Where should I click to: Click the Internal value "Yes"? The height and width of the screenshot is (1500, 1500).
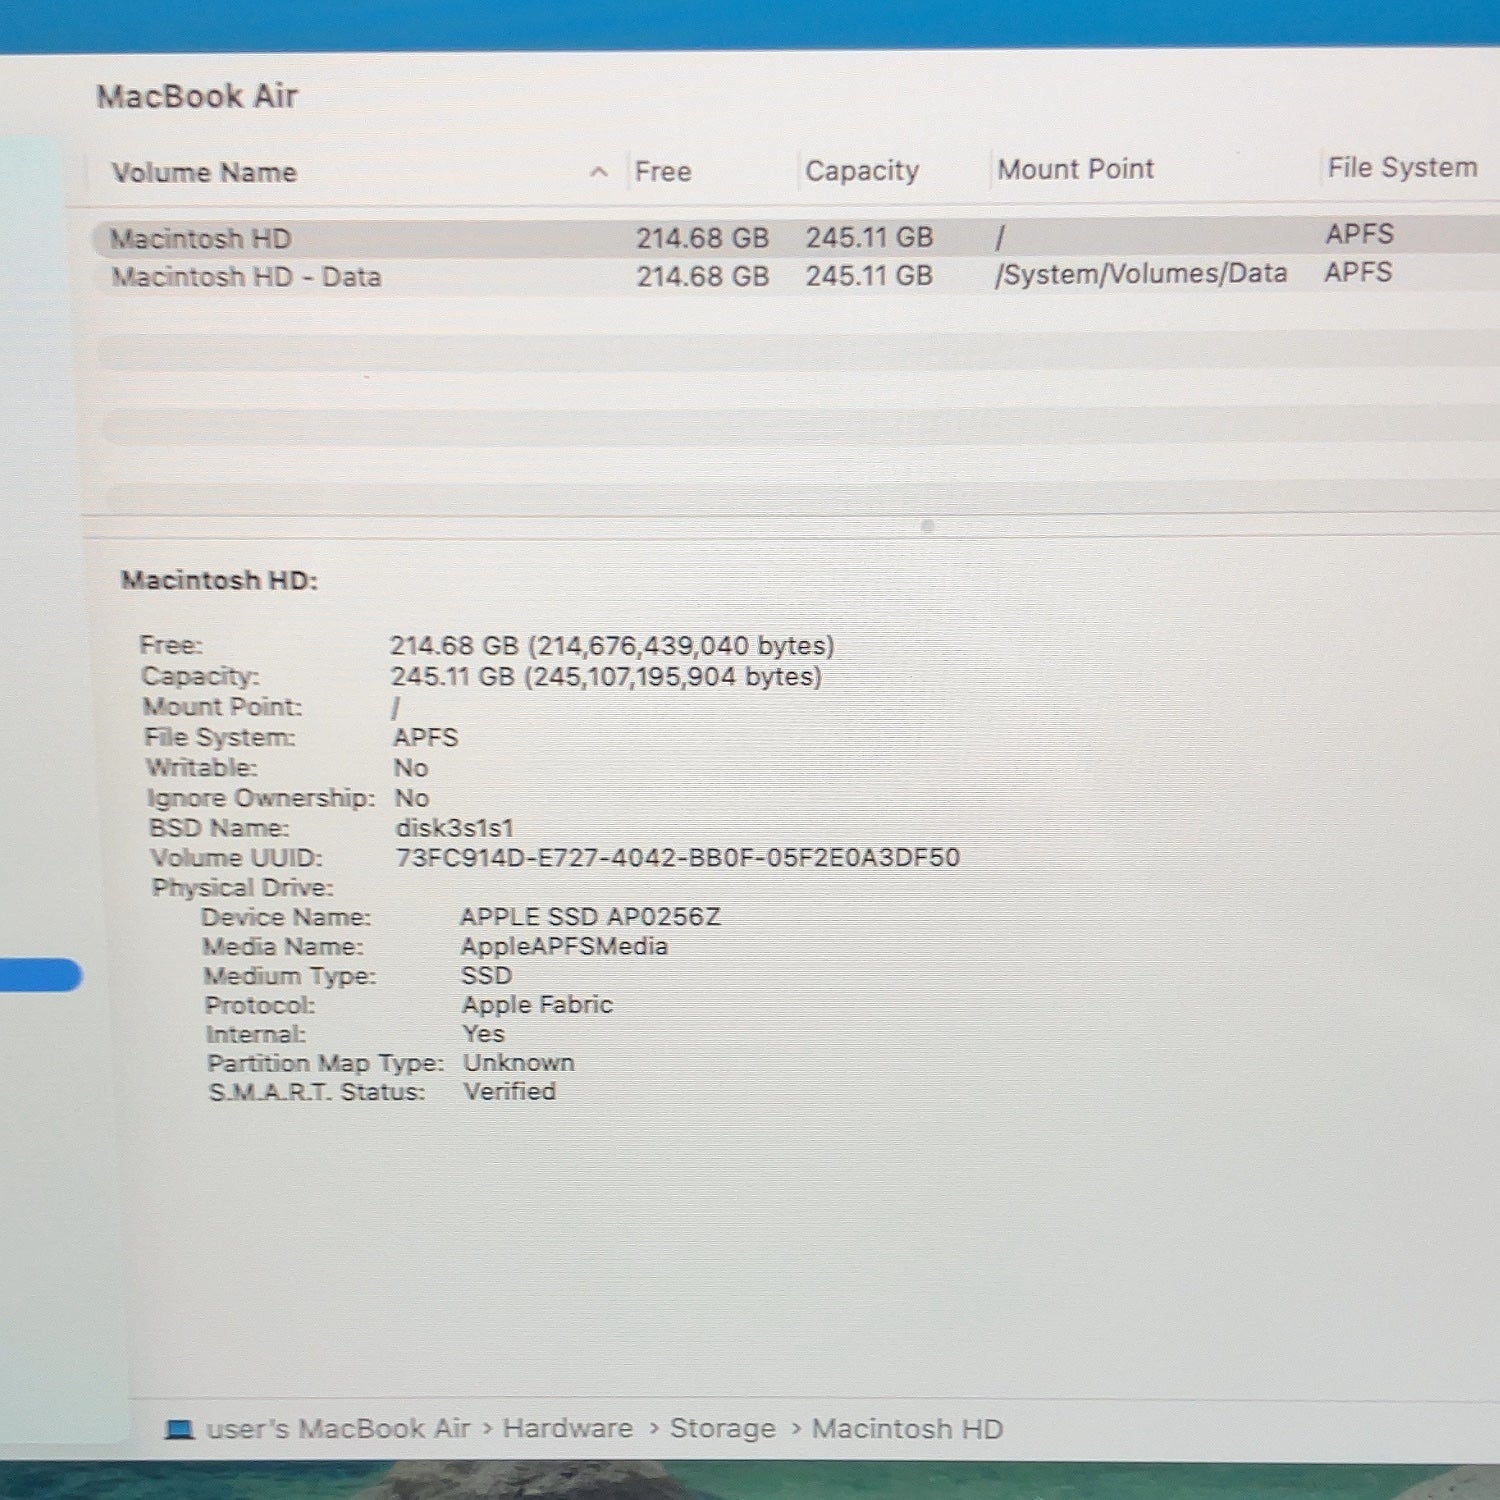pyautogui.click(x=484, y=1033)
